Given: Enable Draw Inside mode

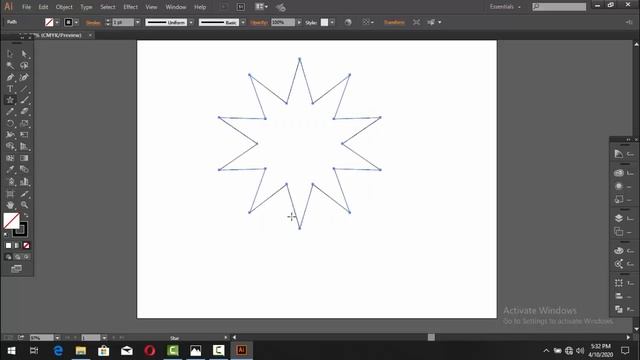Looking at the screenshot, I should coord(26,257).
